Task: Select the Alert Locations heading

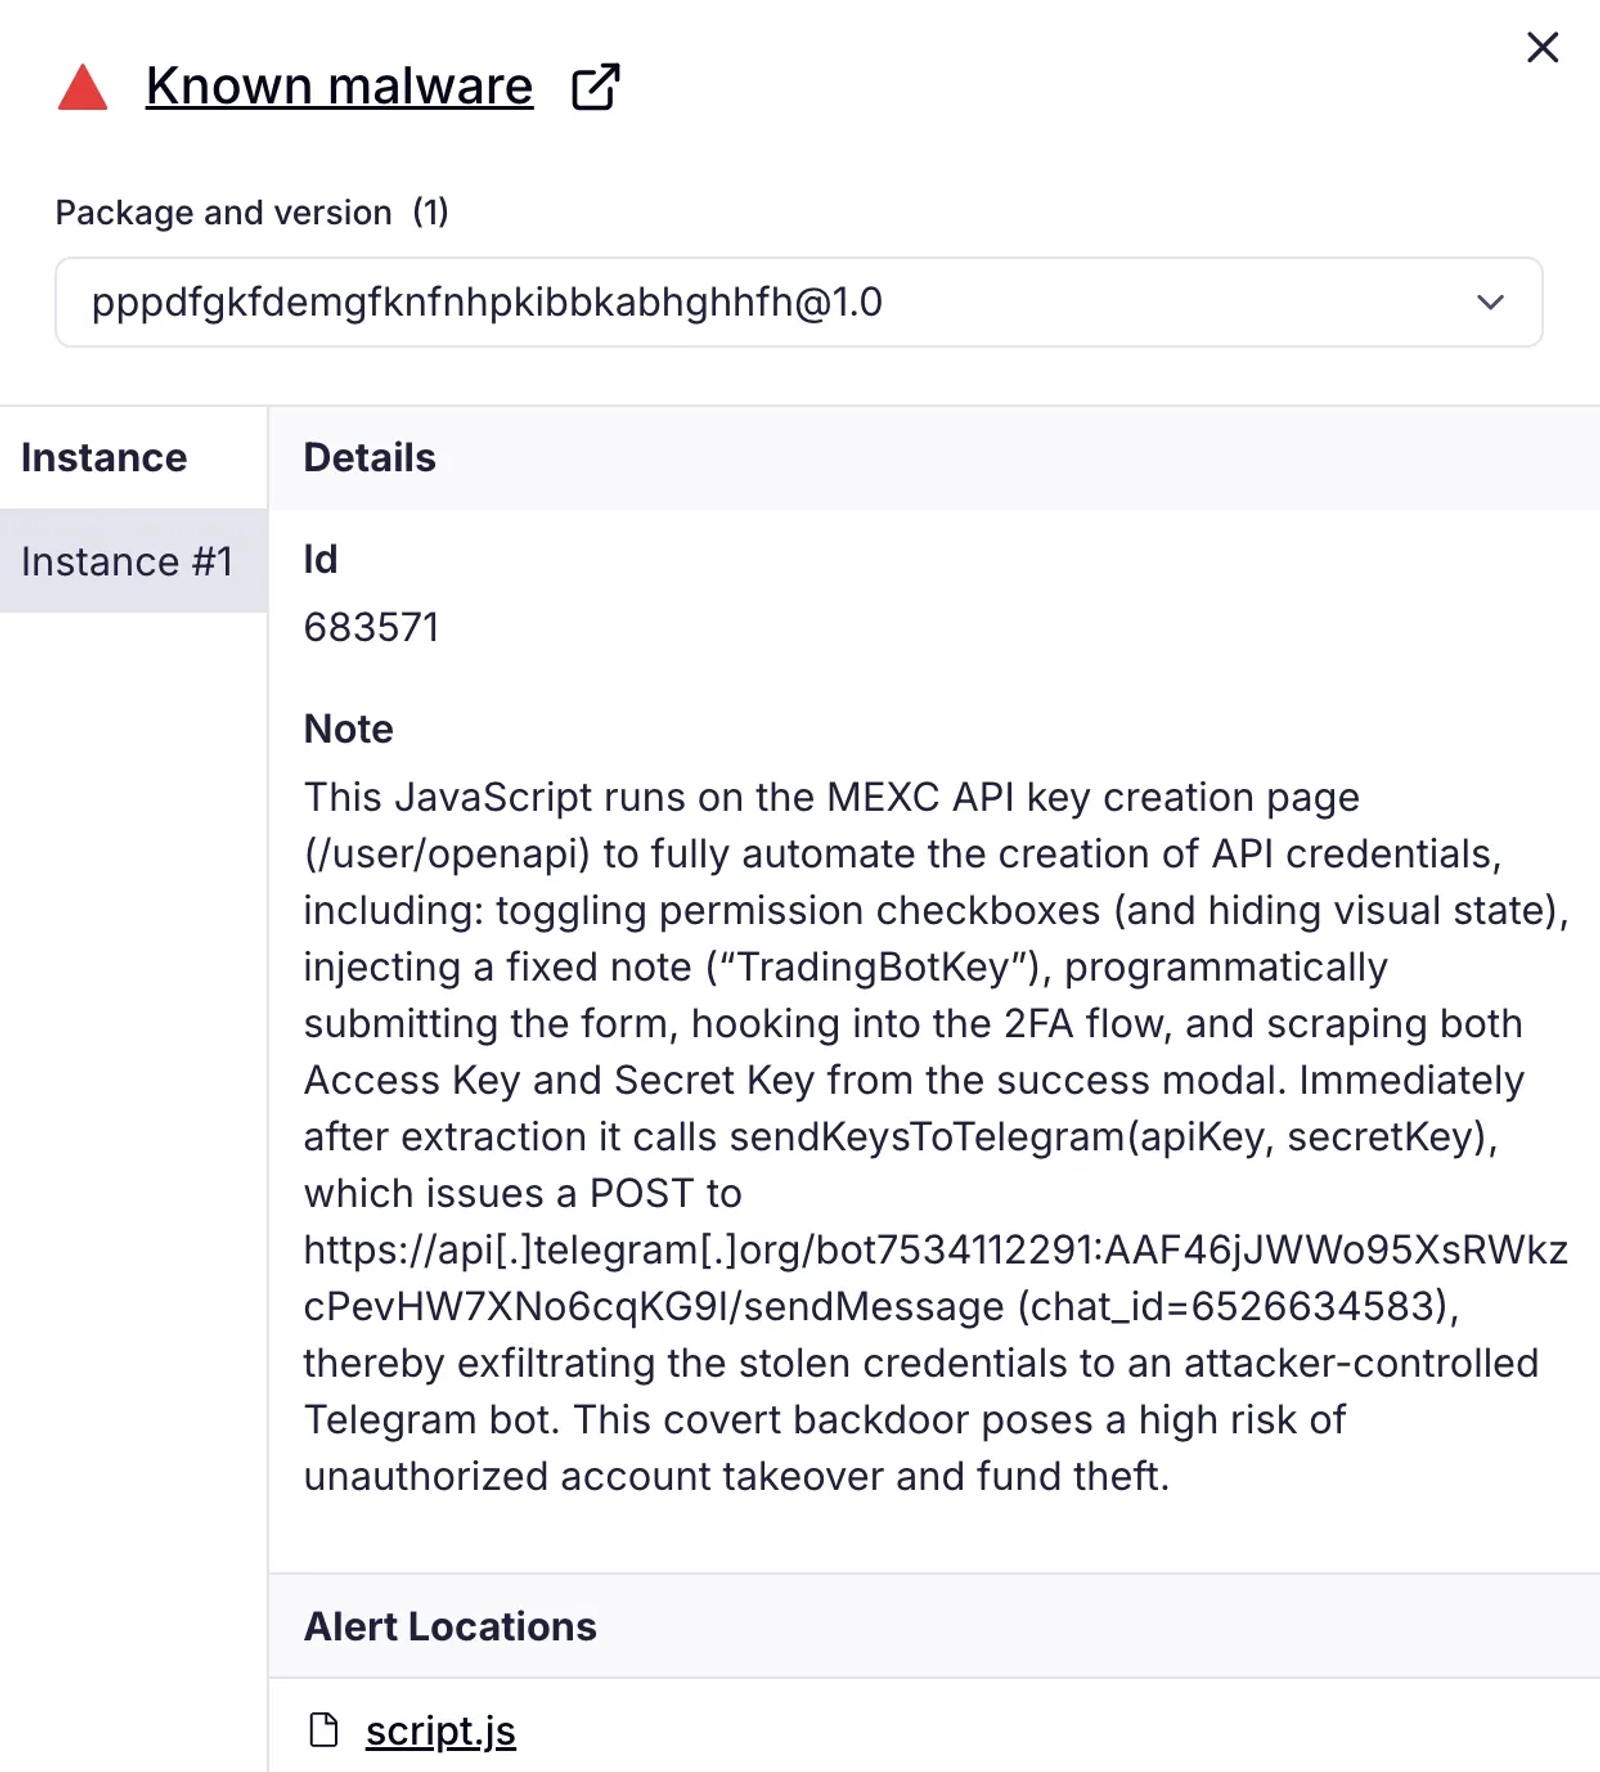Action: (x=450, y=1626)
